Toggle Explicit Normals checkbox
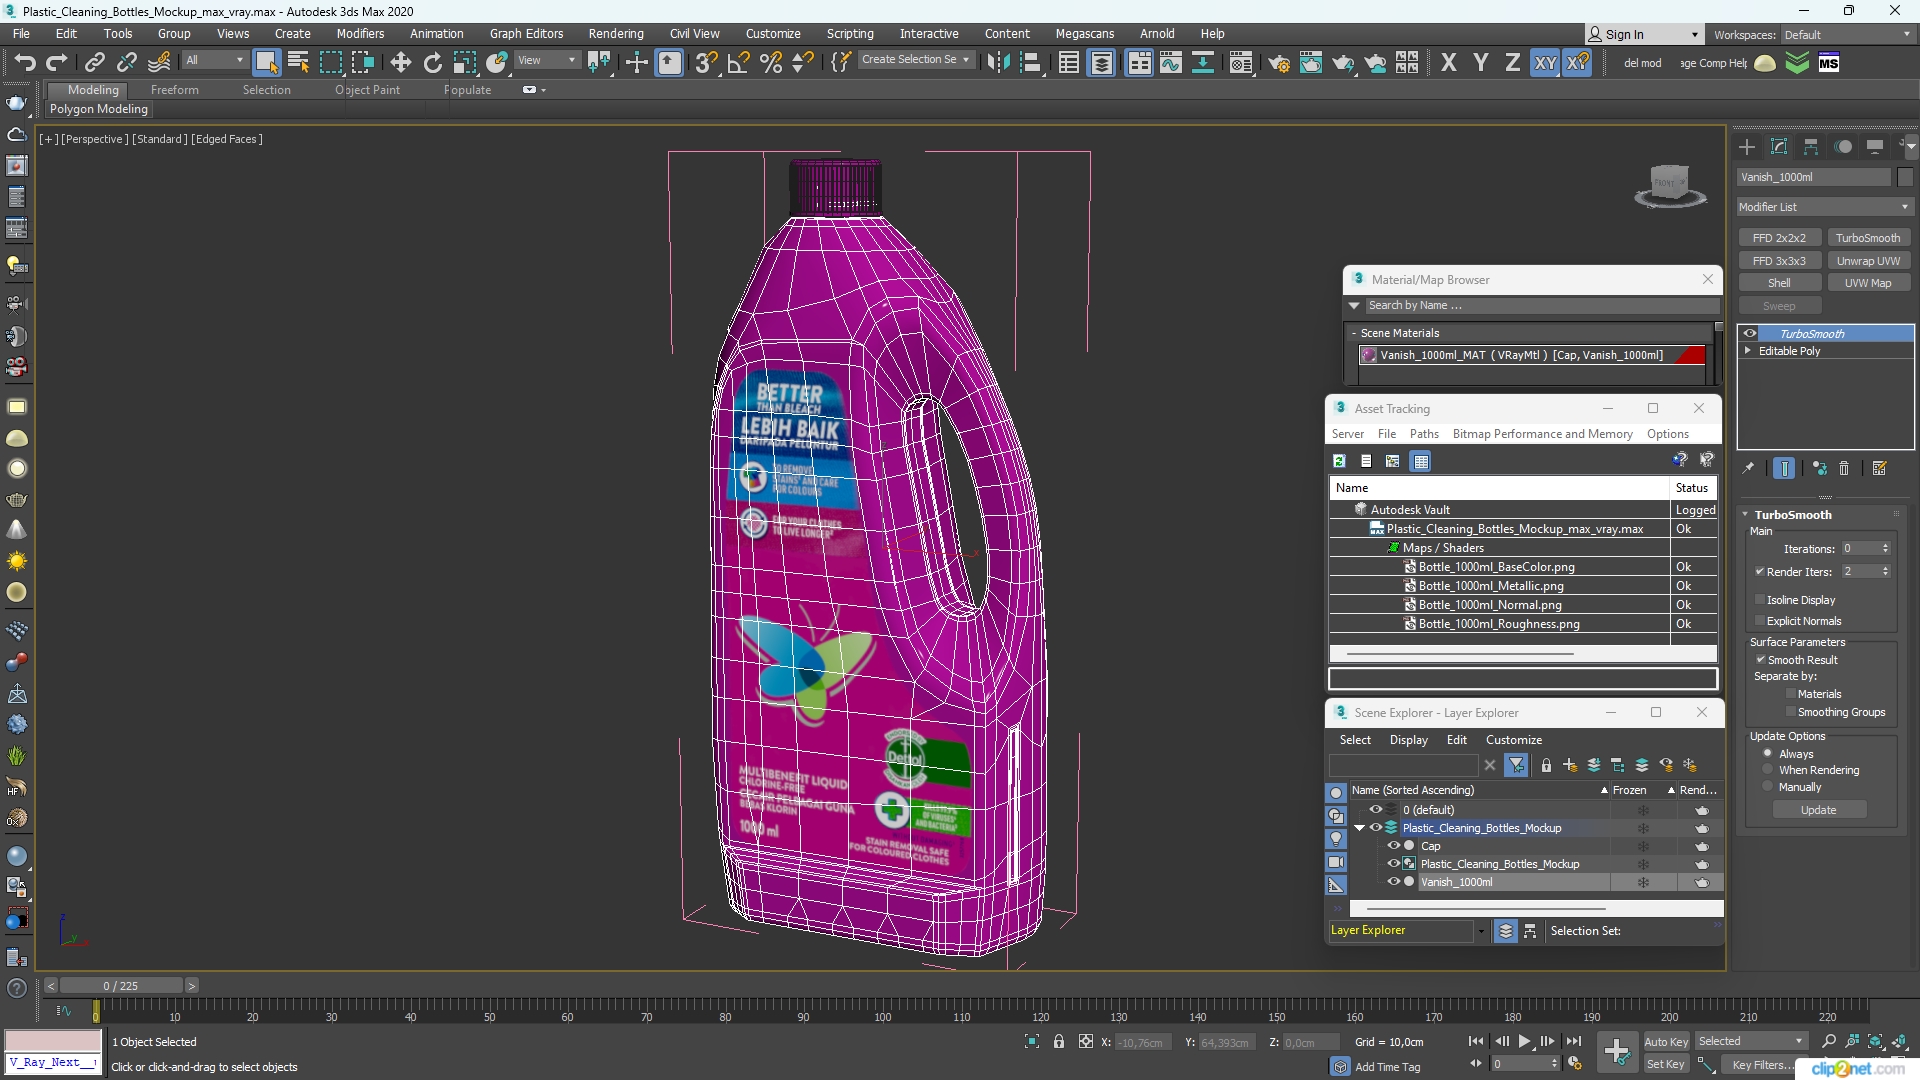The height and width of the screenshot is (1080, 1920). pos(1760,621)
